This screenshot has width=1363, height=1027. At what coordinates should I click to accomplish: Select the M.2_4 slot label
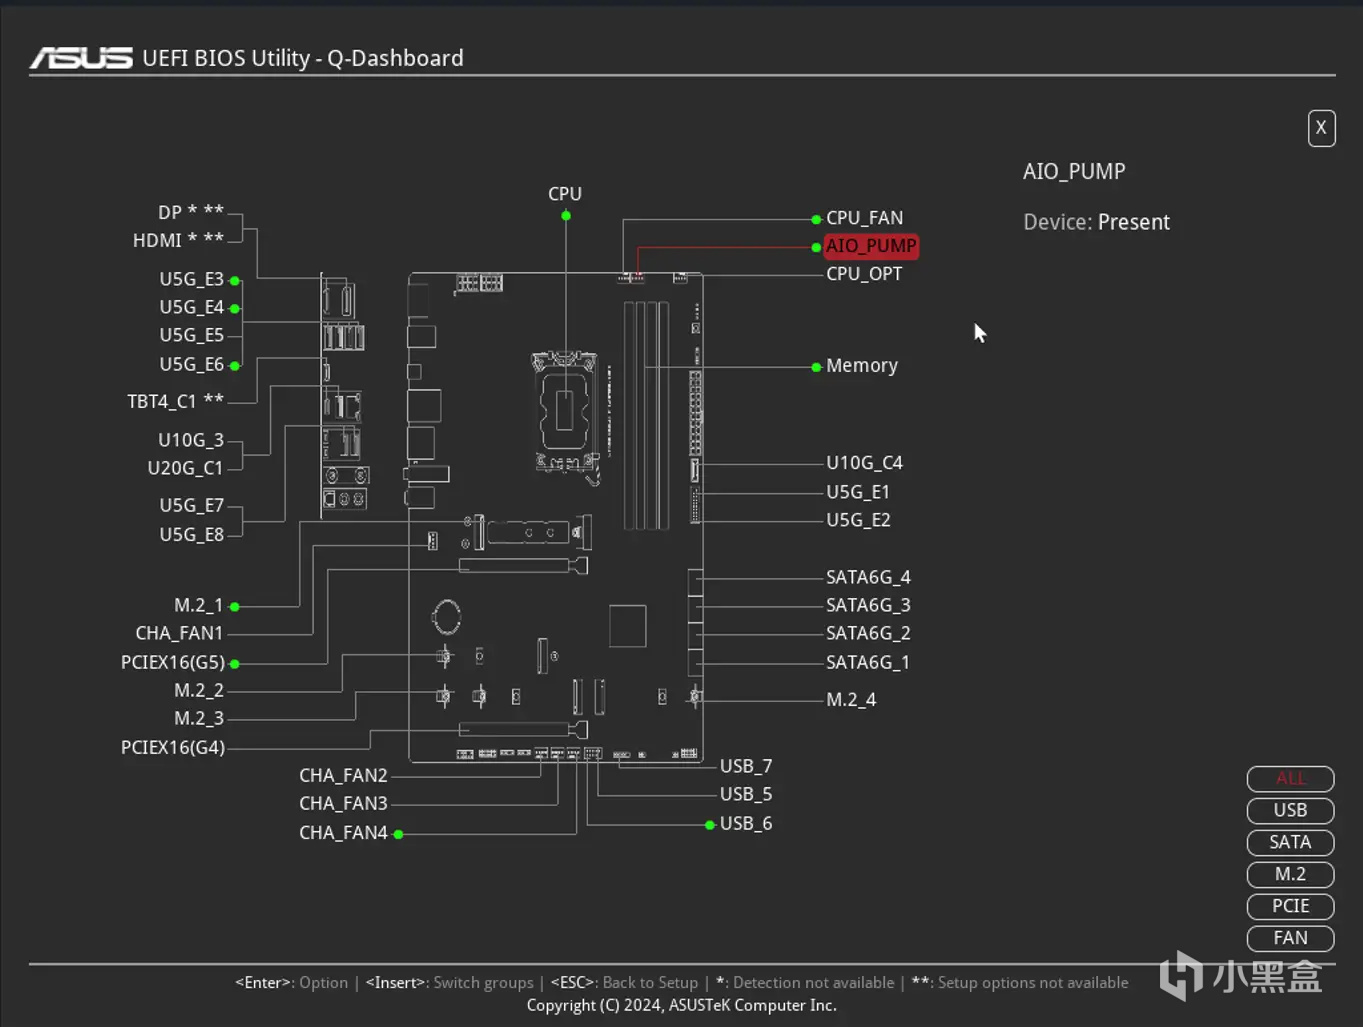pos(851,700)
